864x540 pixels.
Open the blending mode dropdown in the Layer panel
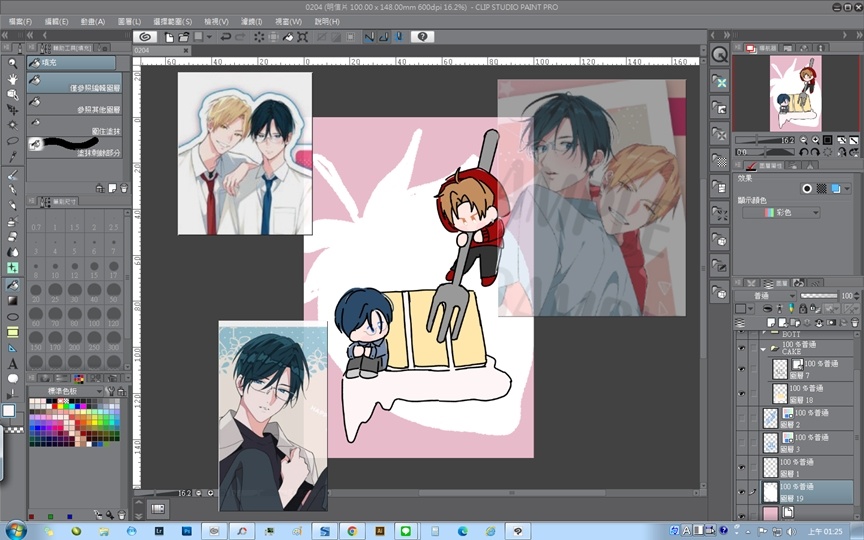pyautogui.click(x=765, y=296)
